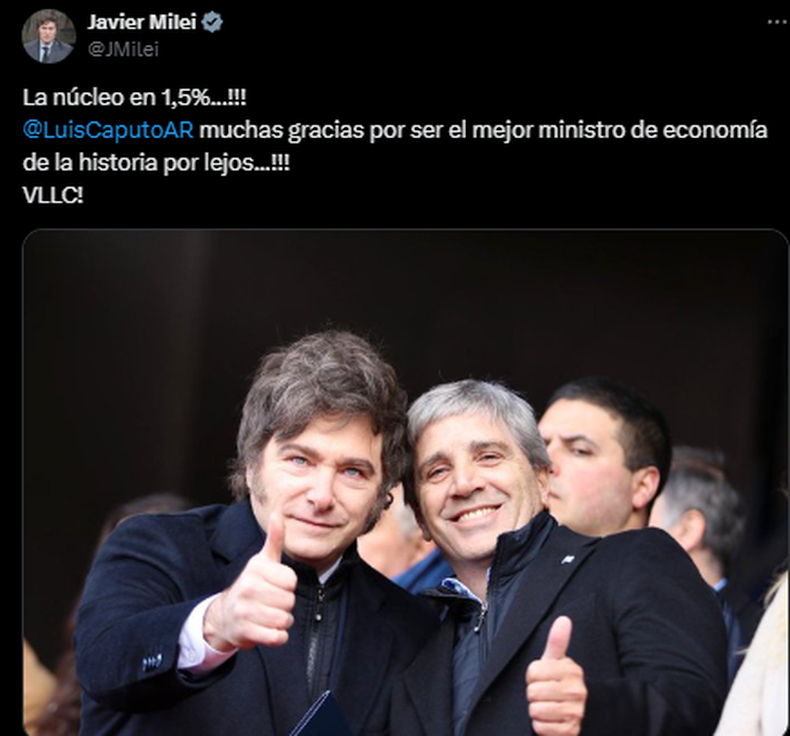The image size is (790, 736).
Task: Click the "de la historia por lejos...!!!" line
Action: coord(156,163)
